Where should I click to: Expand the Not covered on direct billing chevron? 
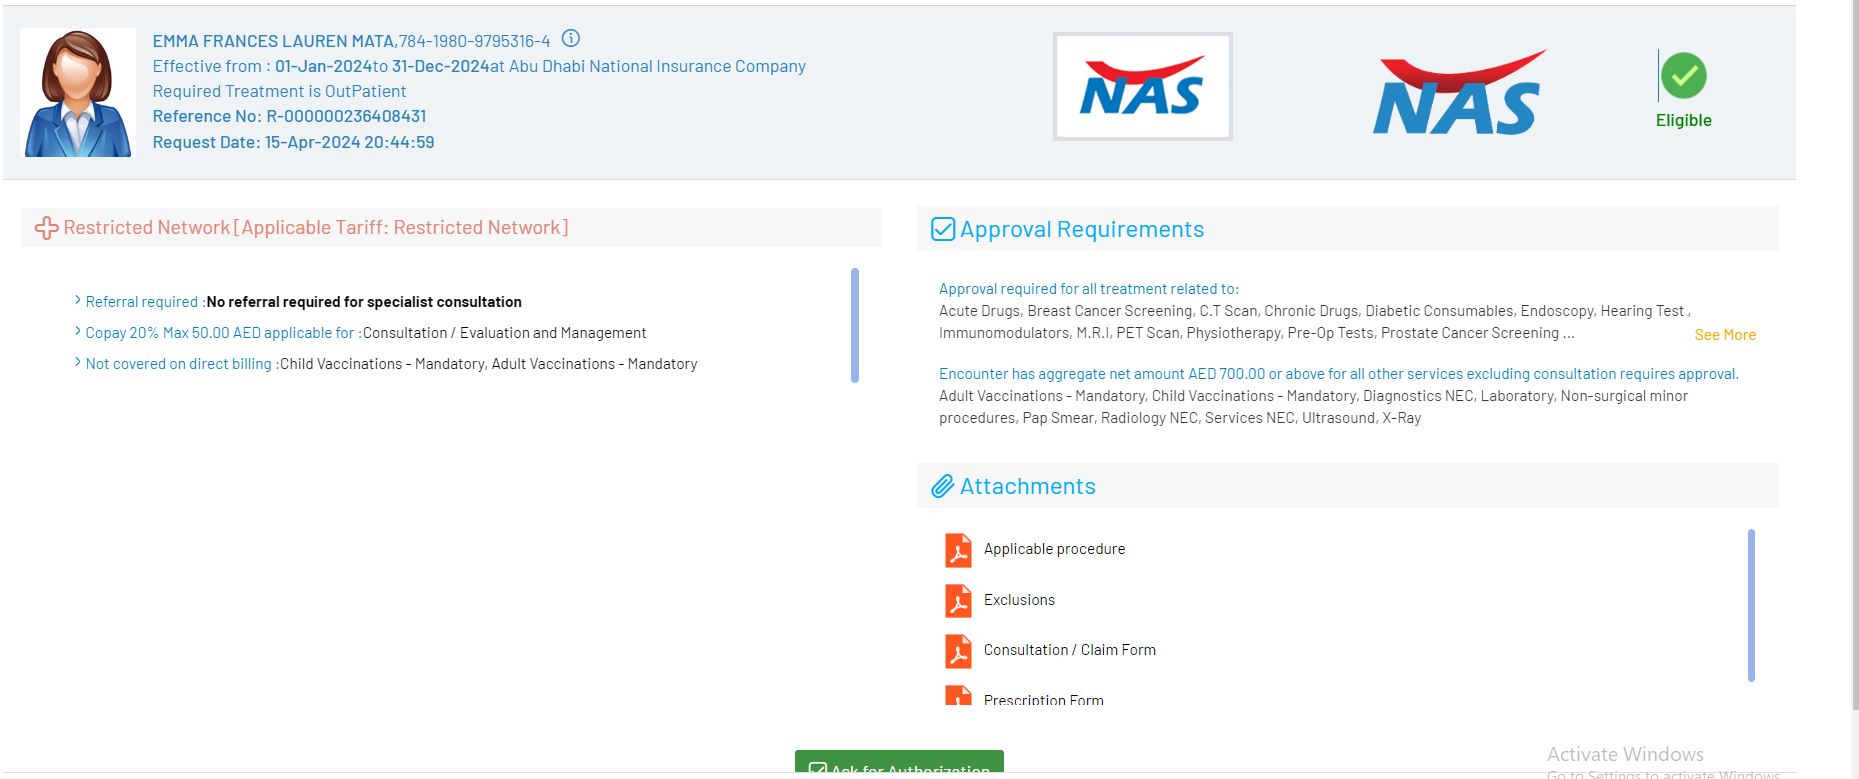78,363
